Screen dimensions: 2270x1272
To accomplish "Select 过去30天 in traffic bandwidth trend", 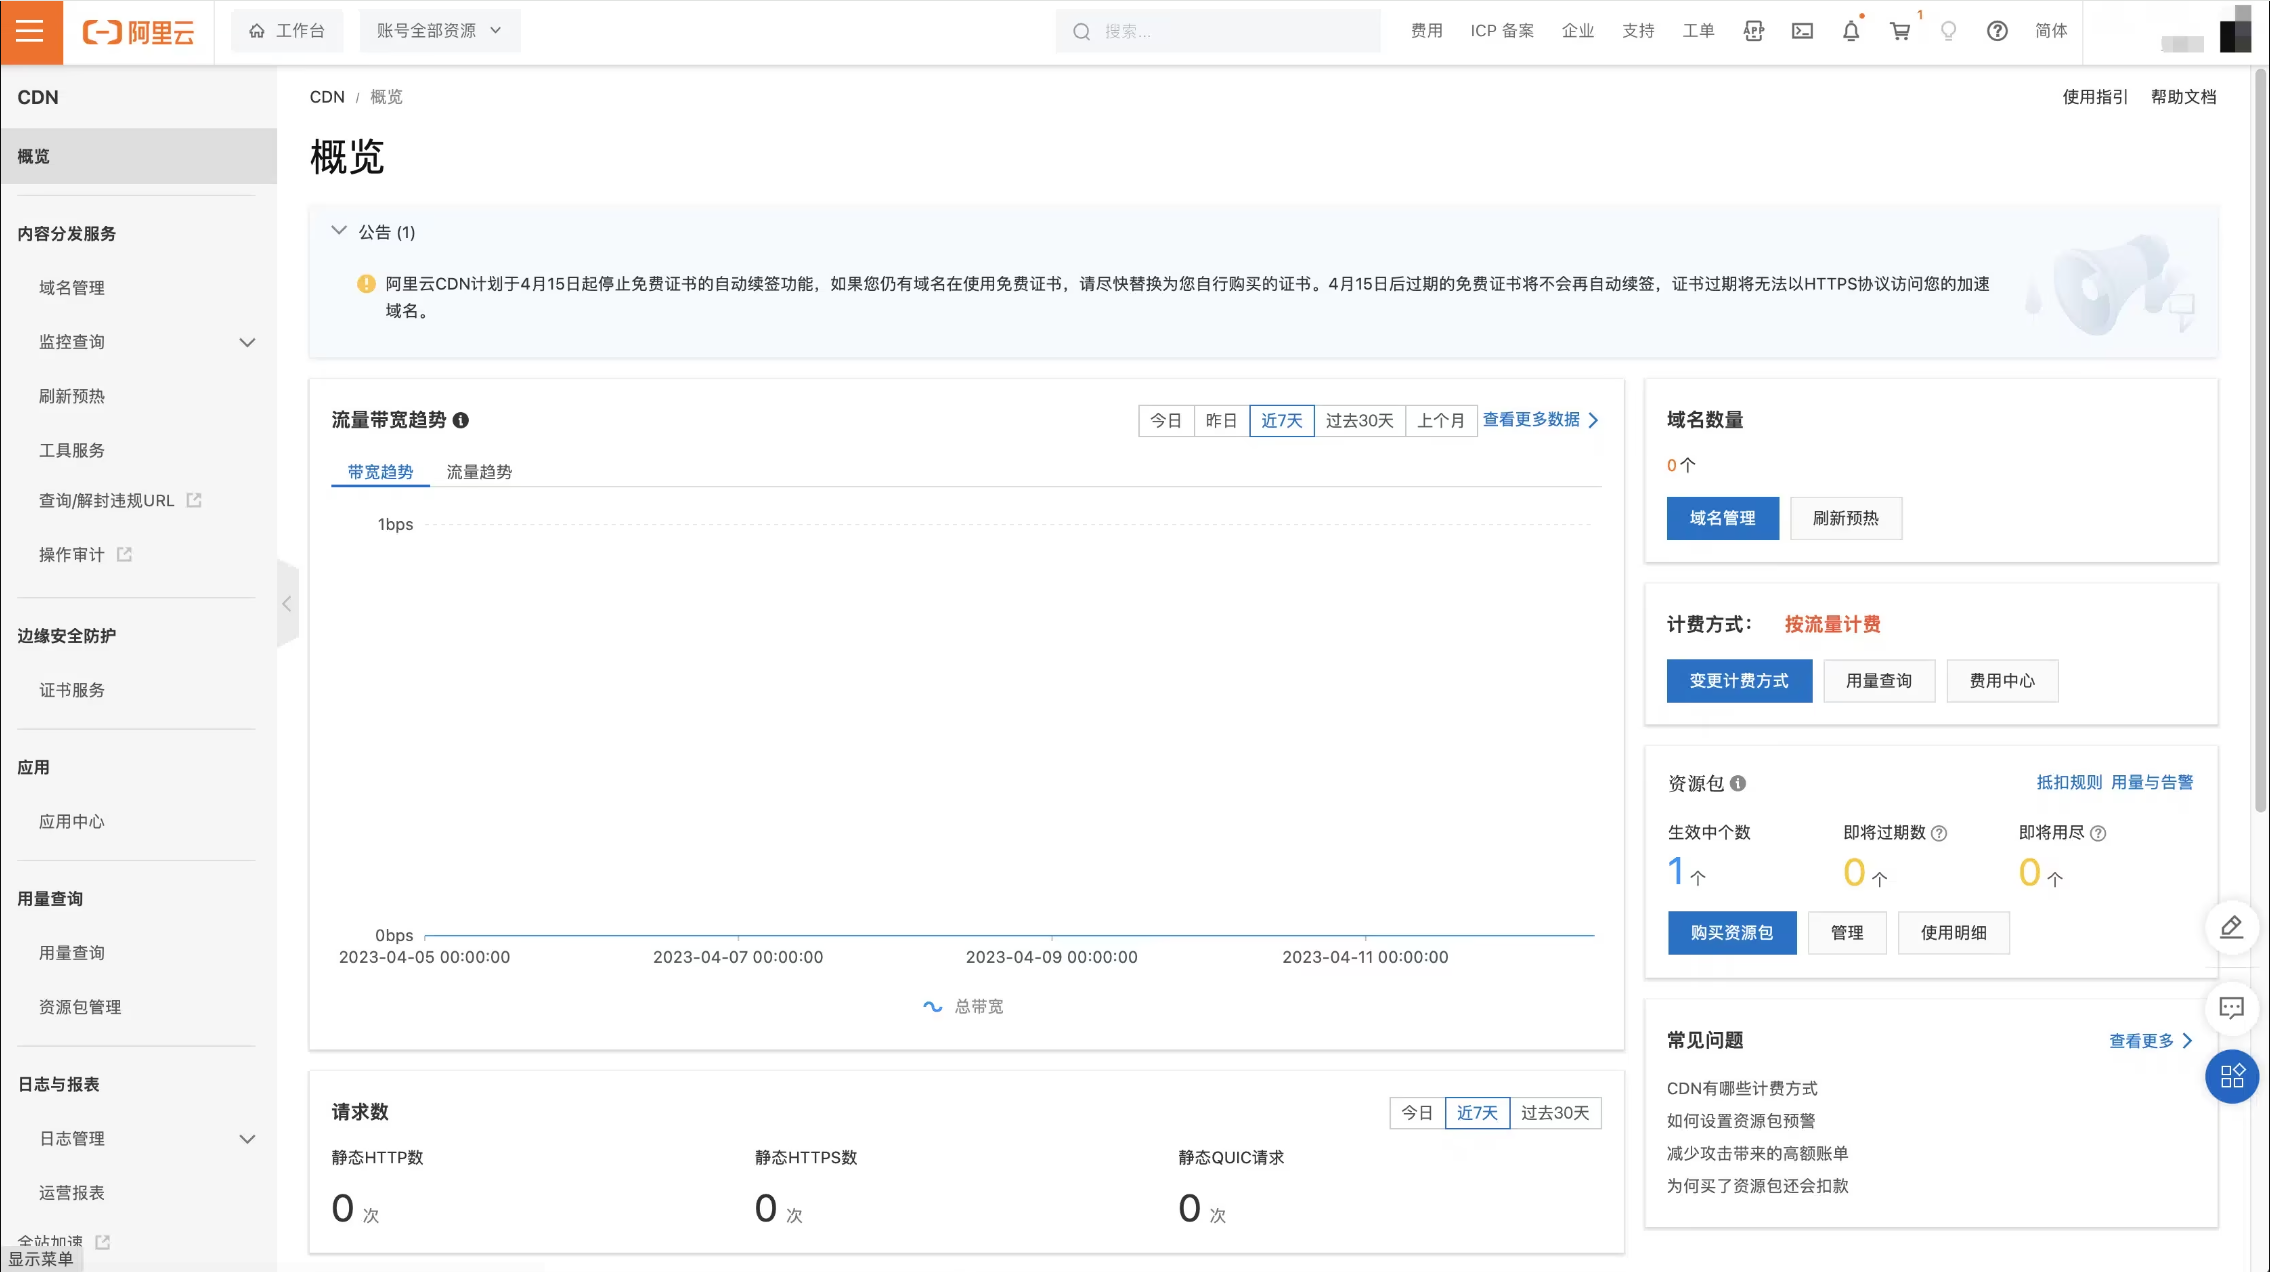I will (x=1359, y=421).
